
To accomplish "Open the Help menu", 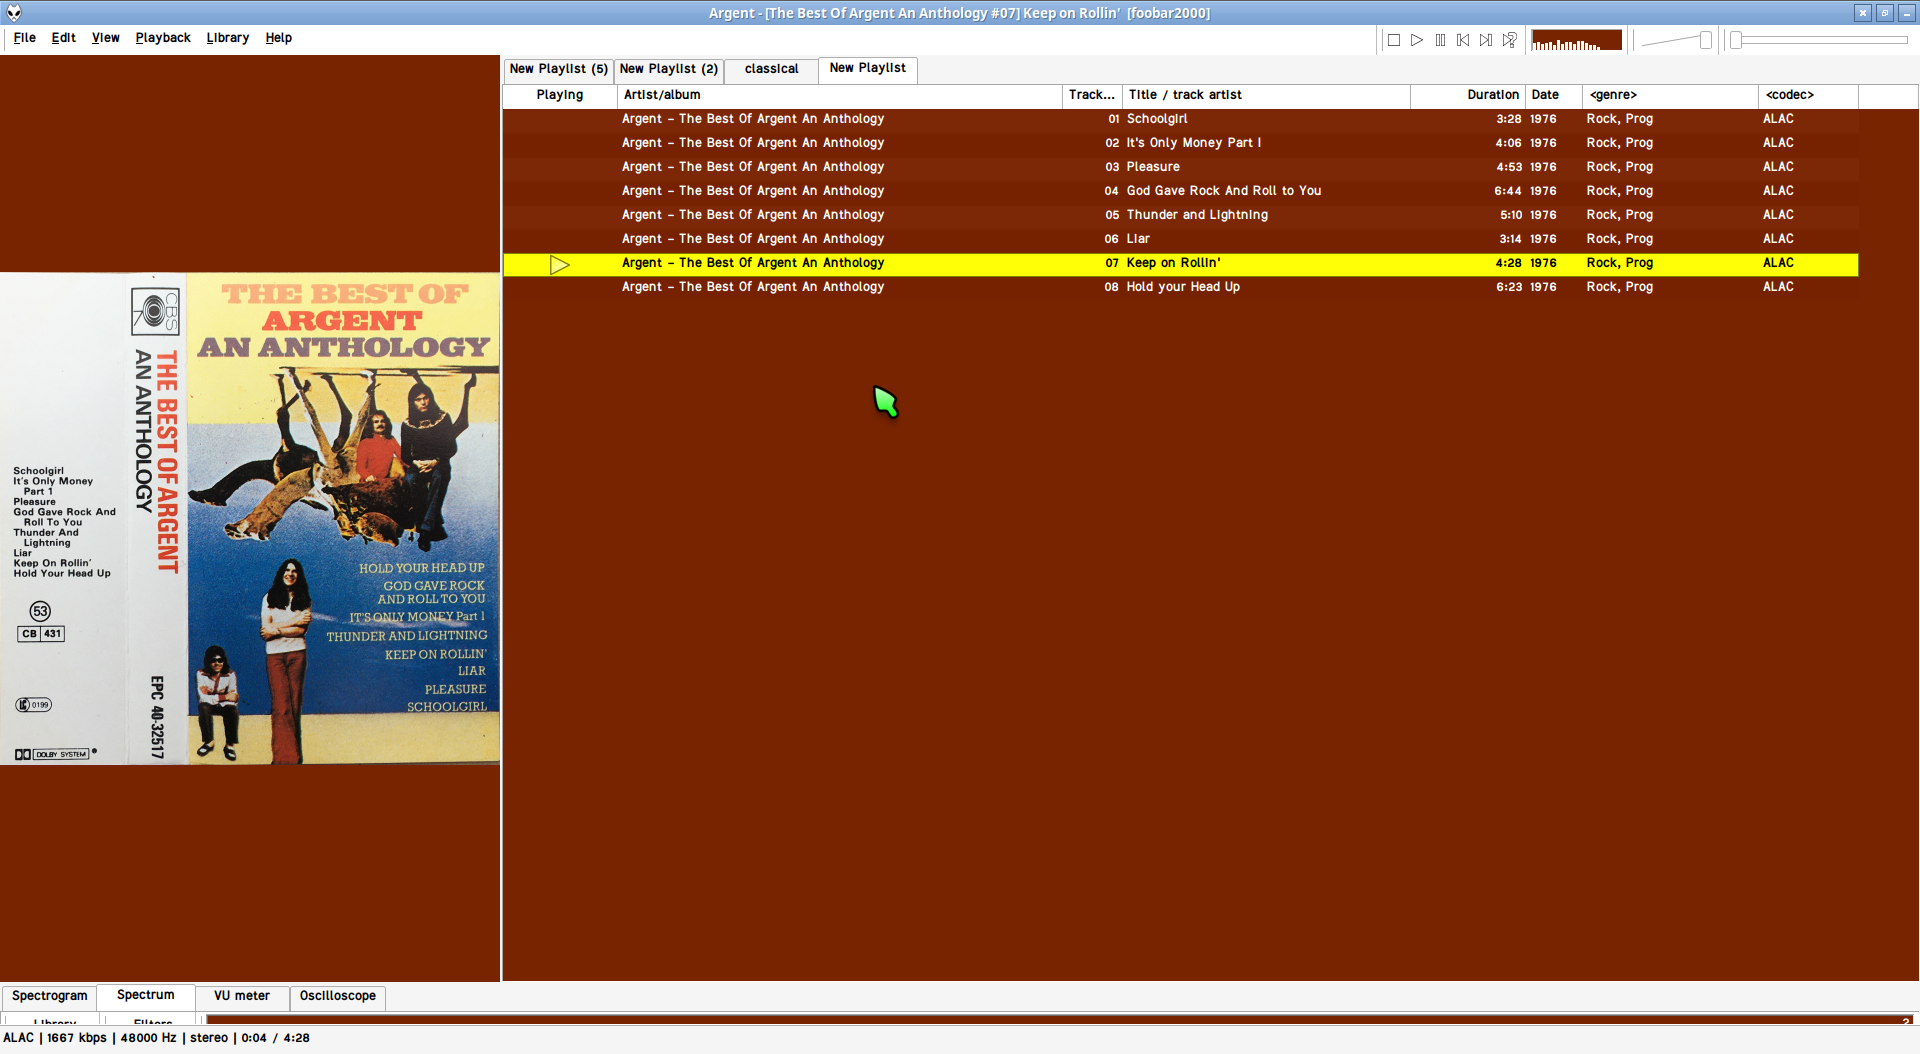I will click(x=279, y=38).
